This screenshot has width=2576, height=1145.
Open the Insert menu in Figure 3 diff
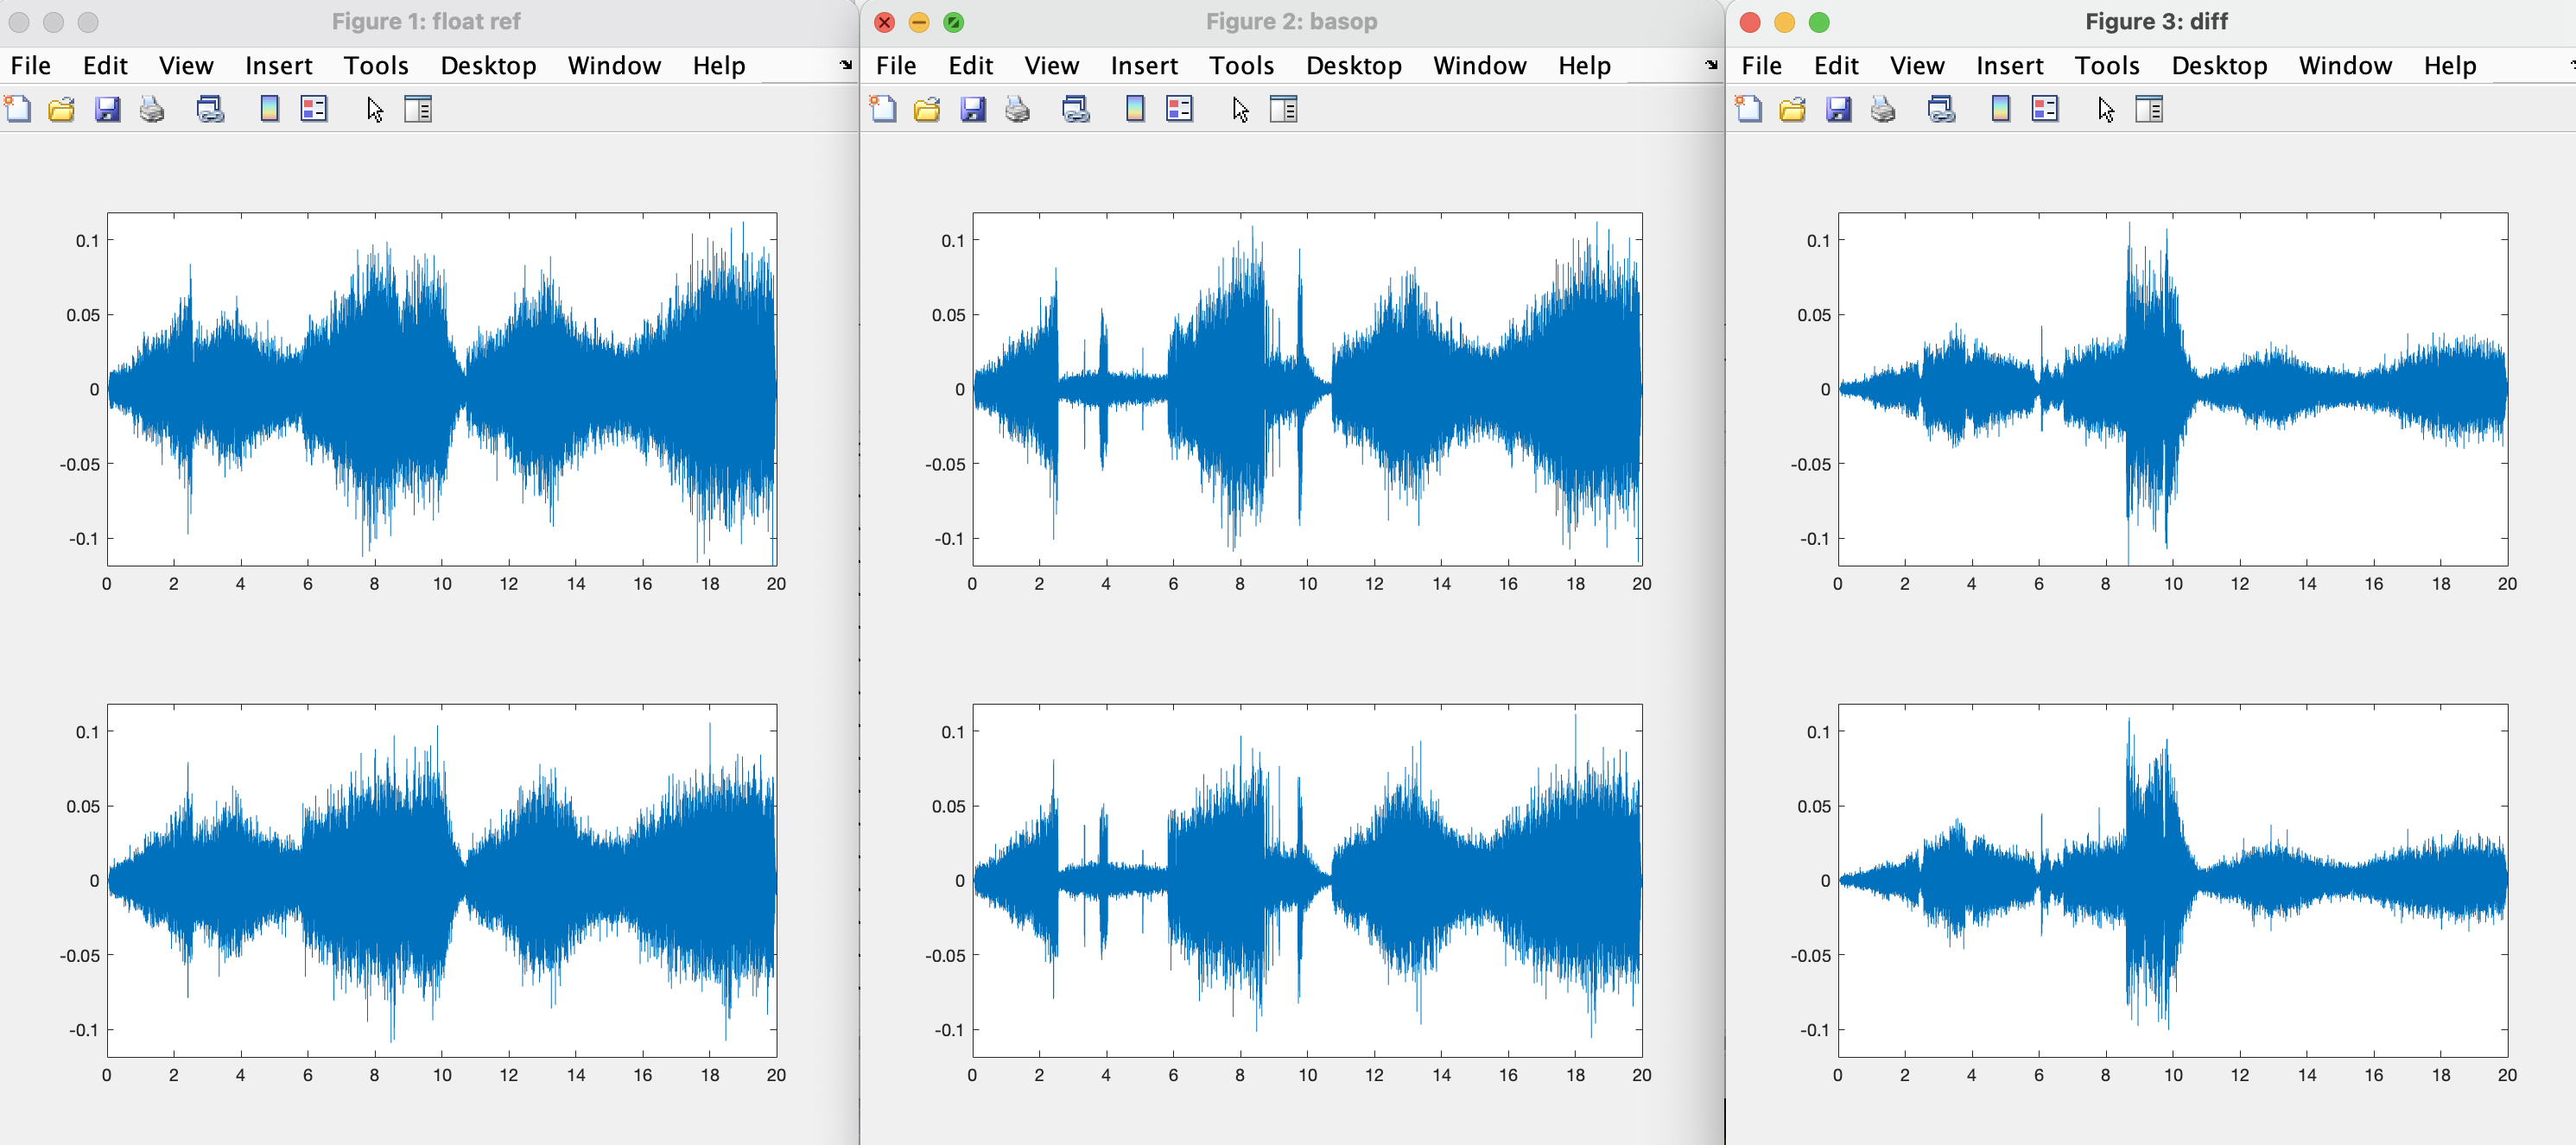tap(2009, 66)
